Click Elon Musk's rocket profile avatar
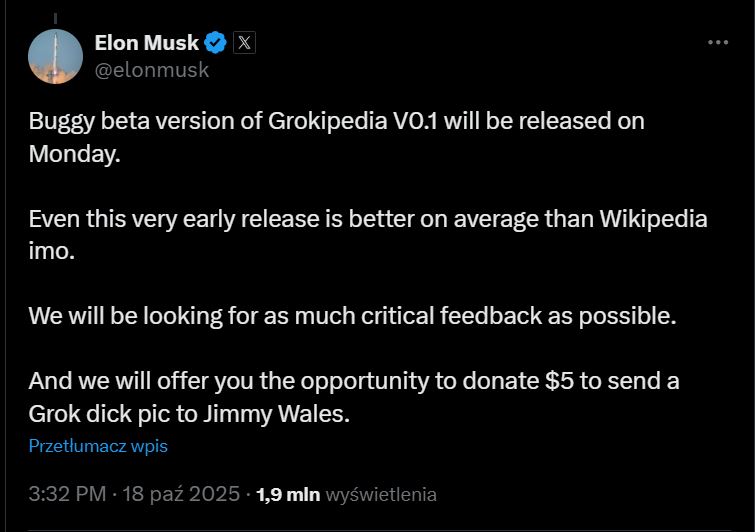The height and width of the screenshot is (532, 755). click(x=54, y=56)
